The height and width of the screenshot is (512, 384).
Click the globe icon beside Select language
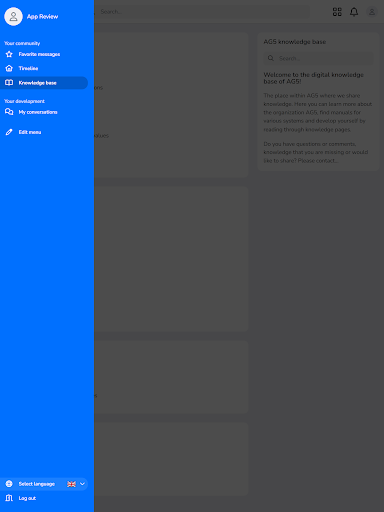pos(9,484)
